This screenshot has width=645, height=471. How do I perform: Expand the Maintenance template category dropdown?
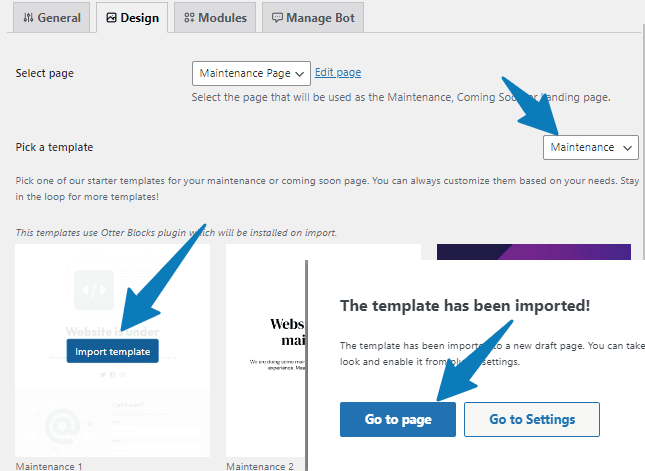point(590,147)
